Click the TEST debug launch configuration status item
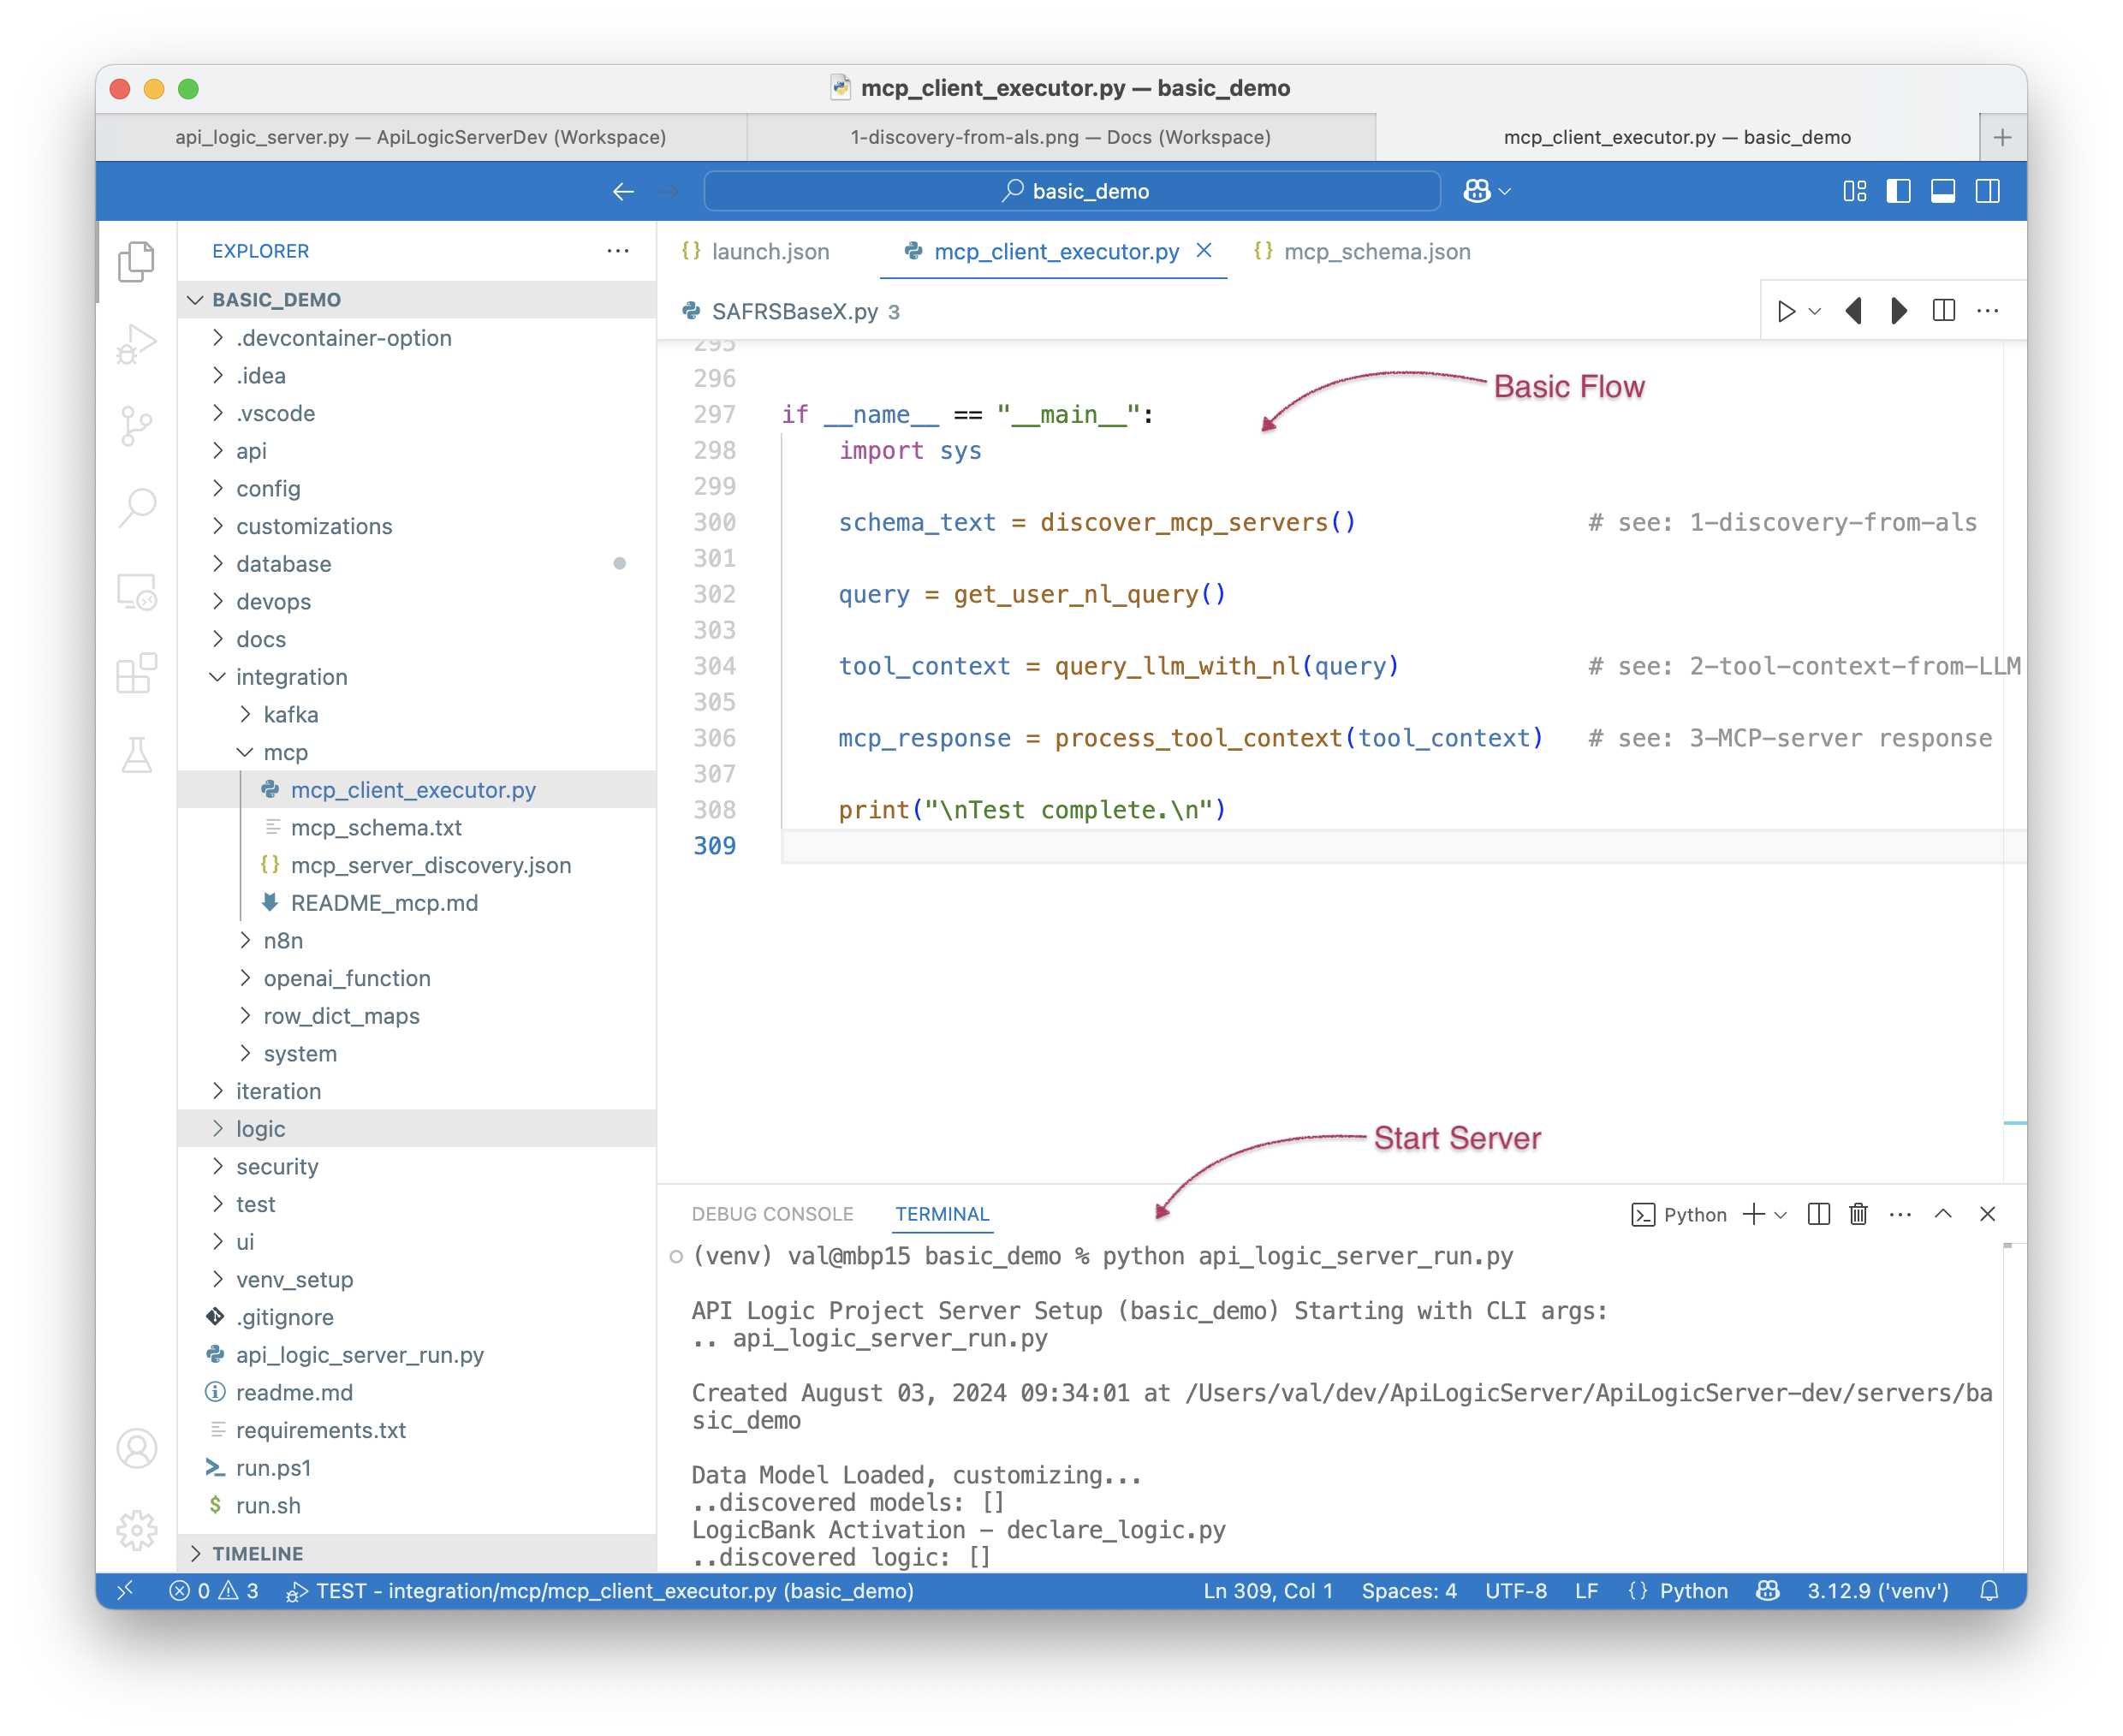Viewport: 2123px width, 1736px height. 600,1591
